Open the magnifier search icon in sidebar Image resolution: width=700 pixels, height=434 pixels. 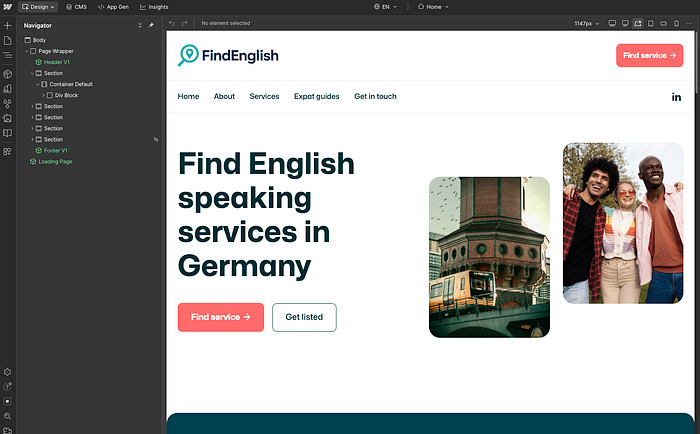tap(7, 416)
